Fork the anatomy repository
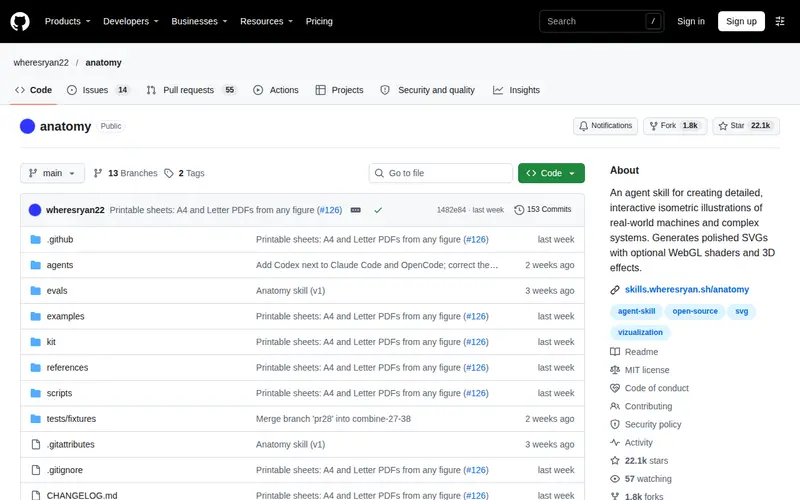The width and height of the screenshot is (800, 500). (x=675, y=126)
